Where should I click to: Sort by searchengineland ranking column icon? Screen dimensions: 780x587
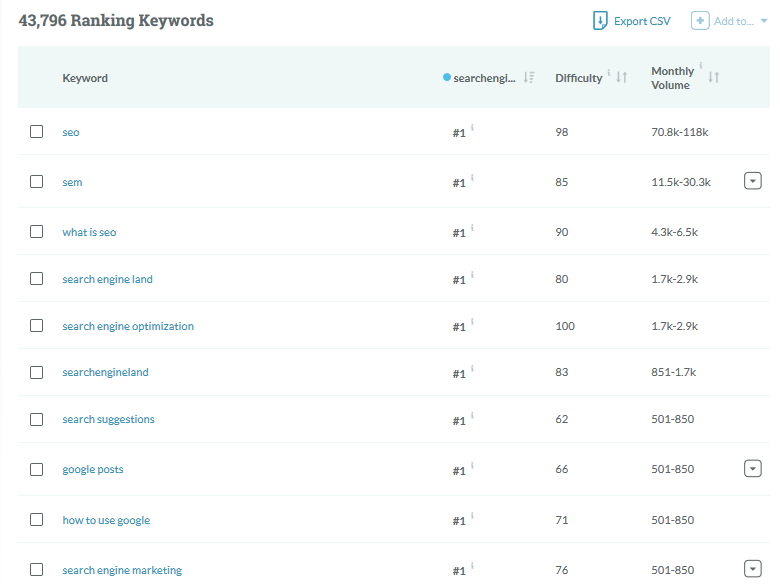(x=529, y=78)
